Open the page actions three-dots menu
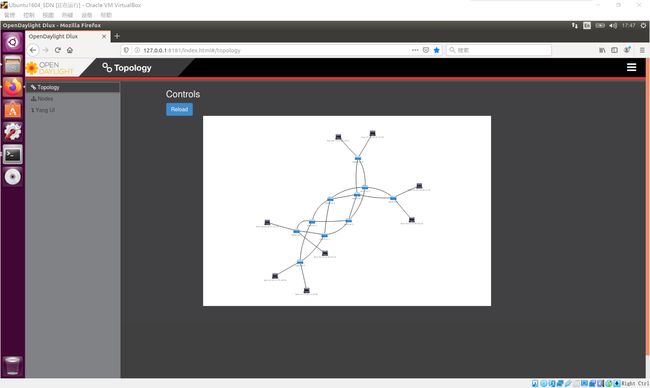Screen dimensions: 650x388 coord(415,50)
